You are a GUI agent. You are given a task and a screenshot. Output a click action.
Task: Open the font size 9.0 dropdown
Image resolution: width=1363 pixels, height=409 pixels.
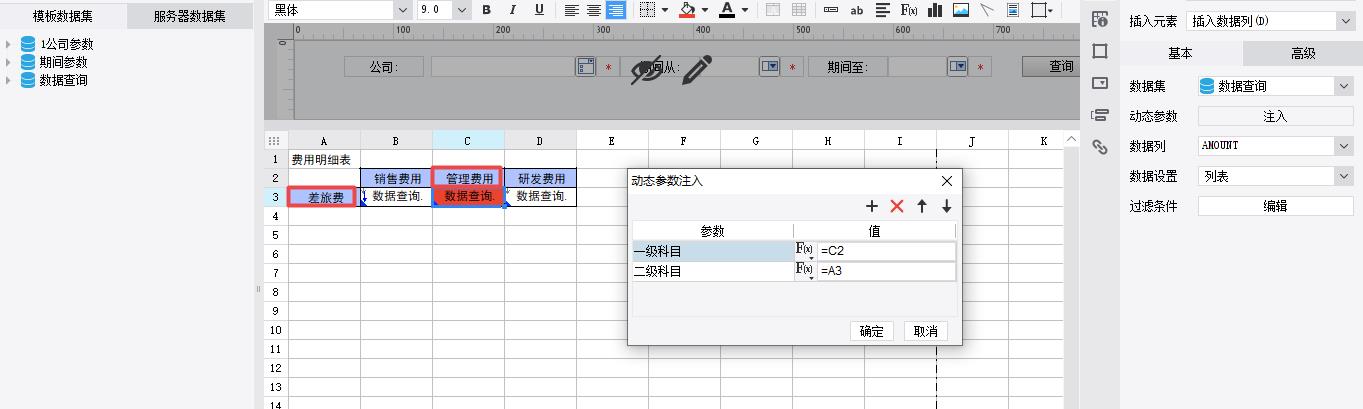[x=462, y=10]
